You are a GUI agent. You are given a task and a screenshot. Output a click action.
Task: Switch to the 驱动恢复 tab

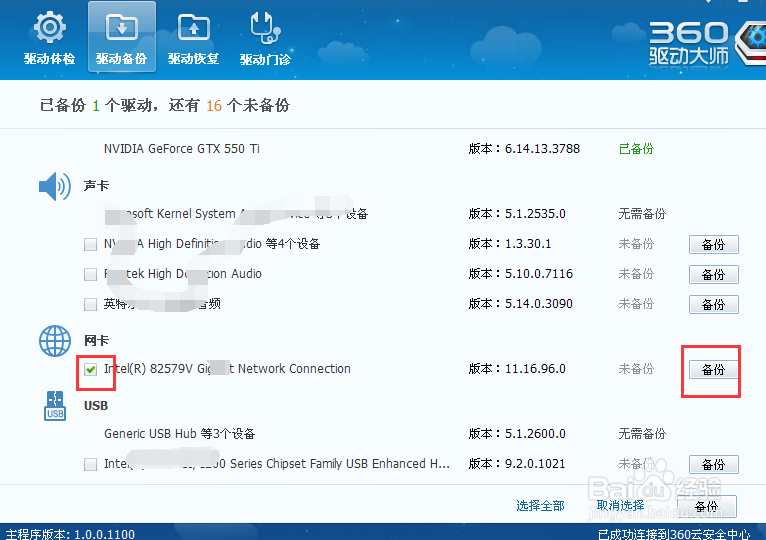point(193,38)
